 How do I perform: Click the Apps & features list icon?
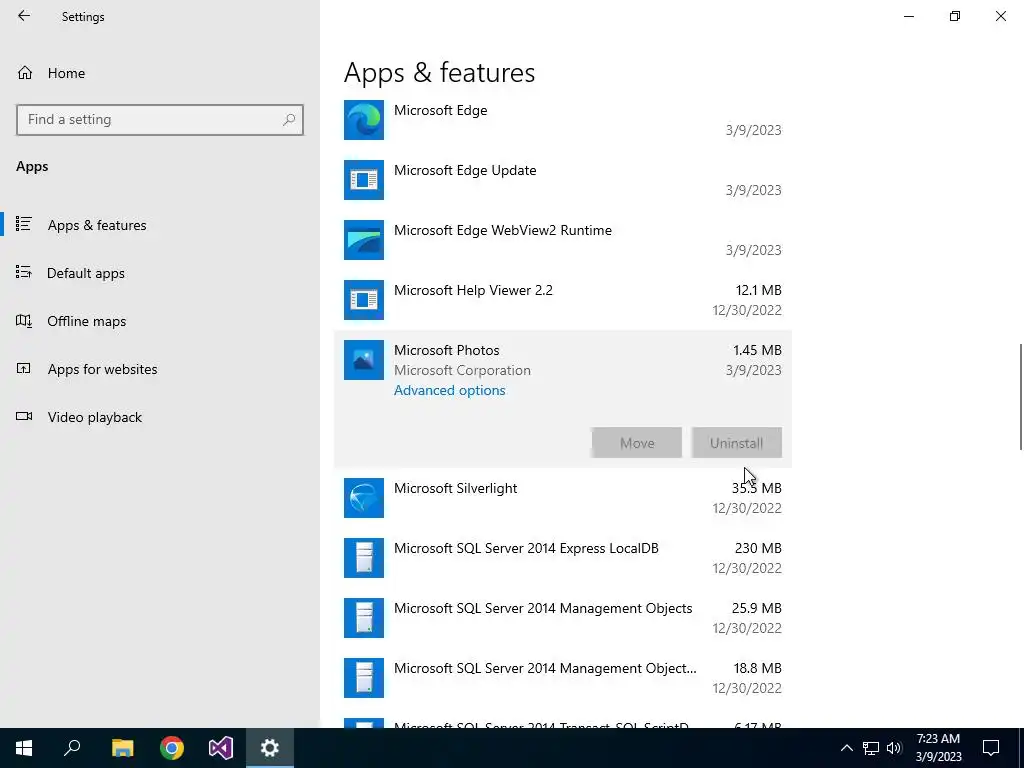click(24, 224)
